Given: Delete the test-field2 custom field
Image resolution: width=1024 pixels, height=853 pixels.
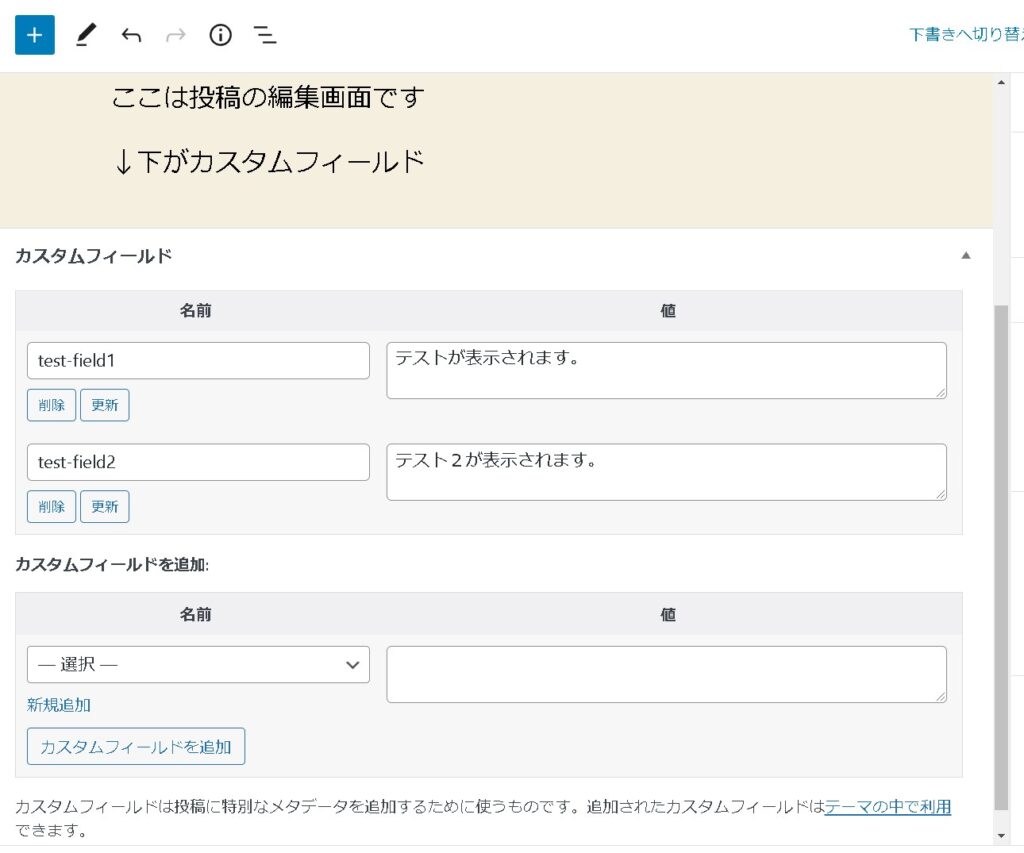Looking at the screenshot, I should (x=51, y=507).
